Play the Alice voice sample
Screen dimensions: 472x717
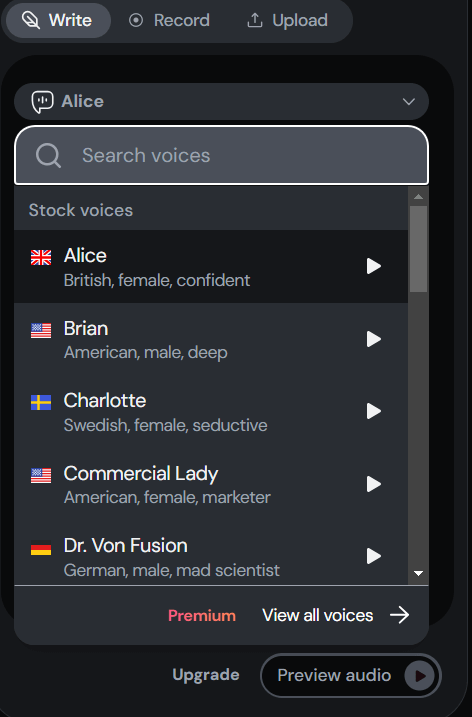(374, 266)
